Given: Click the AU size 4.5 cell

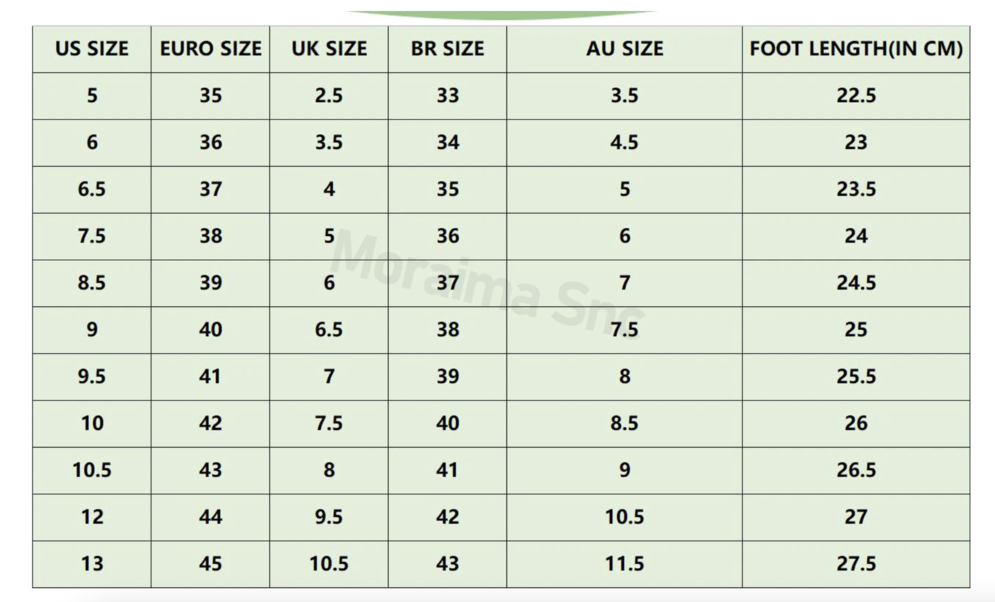Looking at the screenshot, I should coord(624,143).
